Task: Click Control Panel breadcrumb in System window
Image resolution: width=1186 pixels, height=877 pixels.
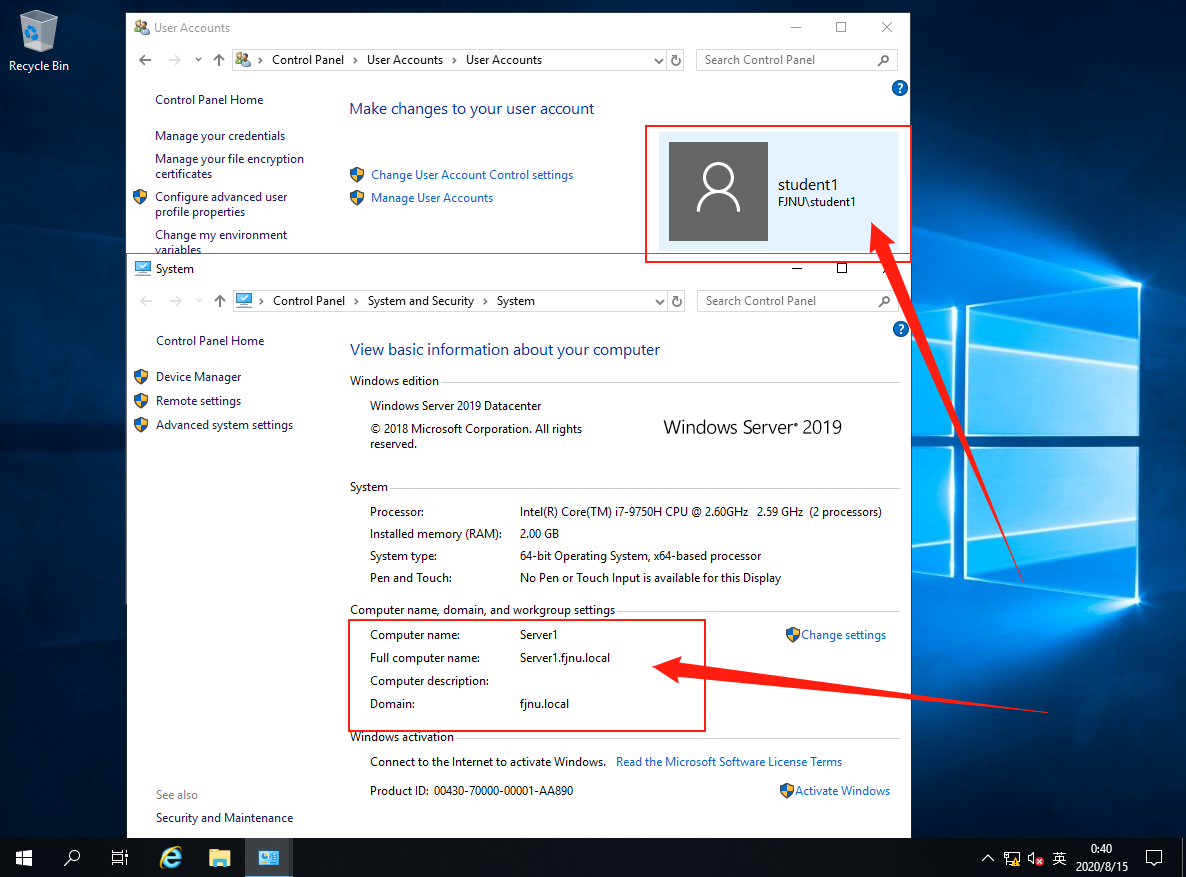Action: pyautogui.click(x=309, y=301)
